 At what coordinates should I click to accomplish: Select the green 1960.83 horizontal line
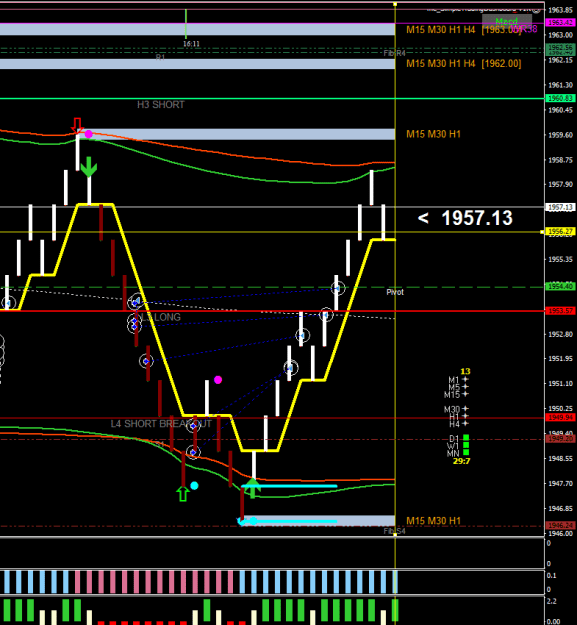tap(272, 98)
